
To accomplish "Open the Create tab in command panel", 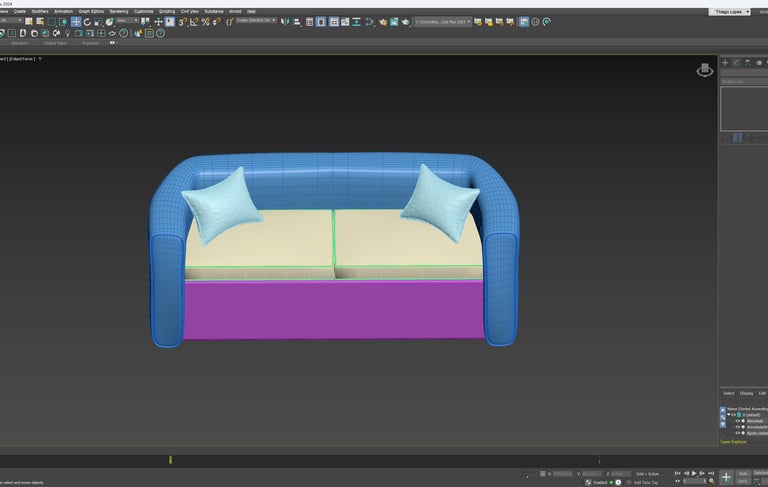I will point(725,63).
